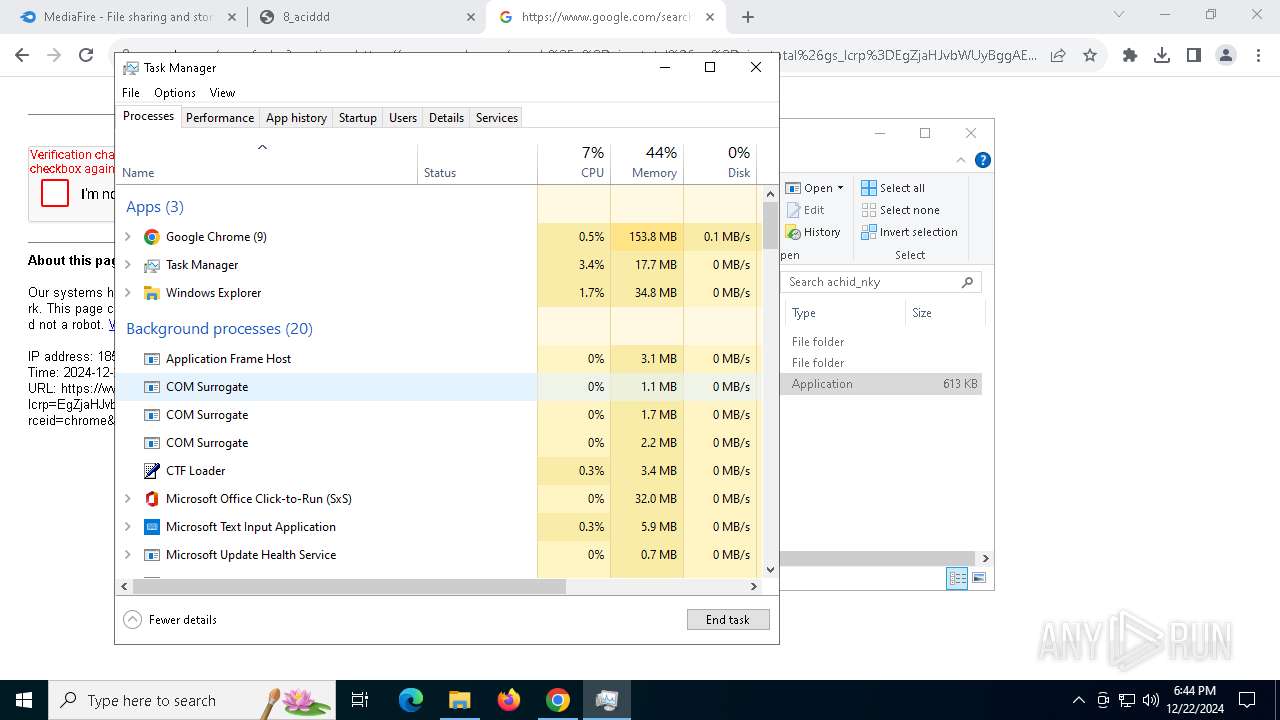Click the Microsoft Update Health Service icon
This screenshot has width=1280, height=720.
click(x=152, y=555)
